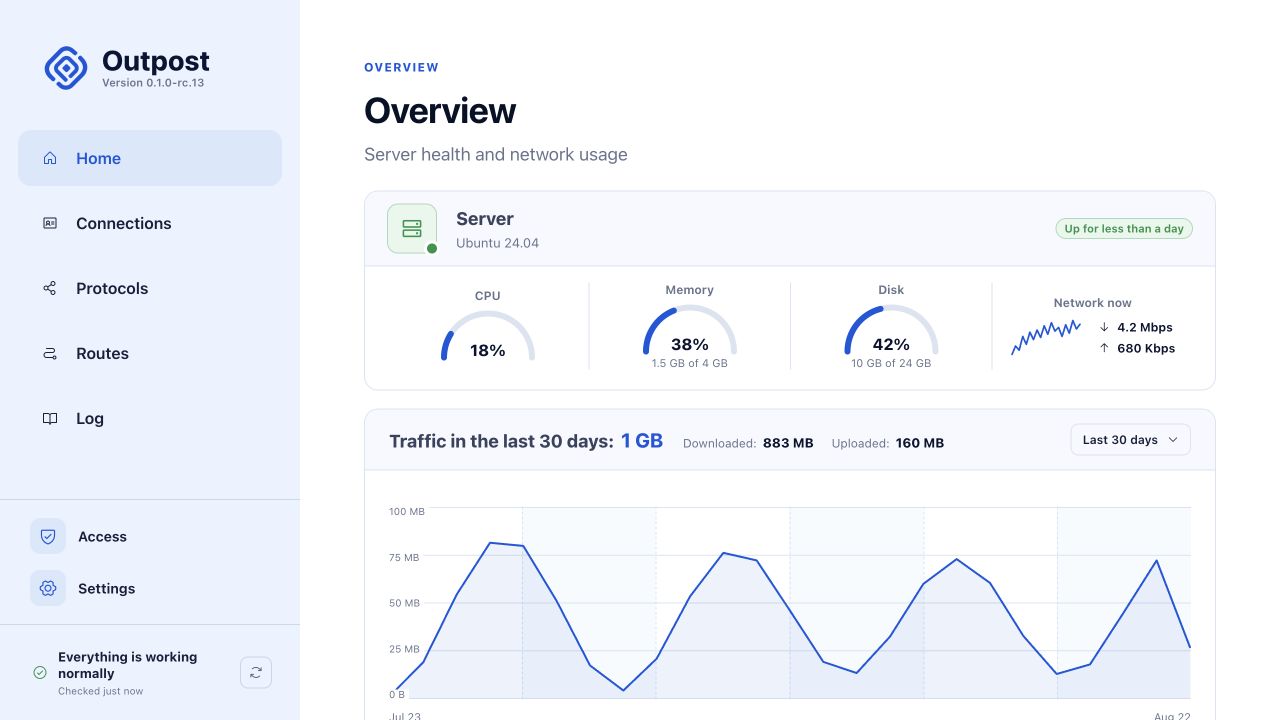This screenshot has height=720, width=1280.
Task: Click the Settings gear icon
Action: pyautogui.click(x=48, y=588)
